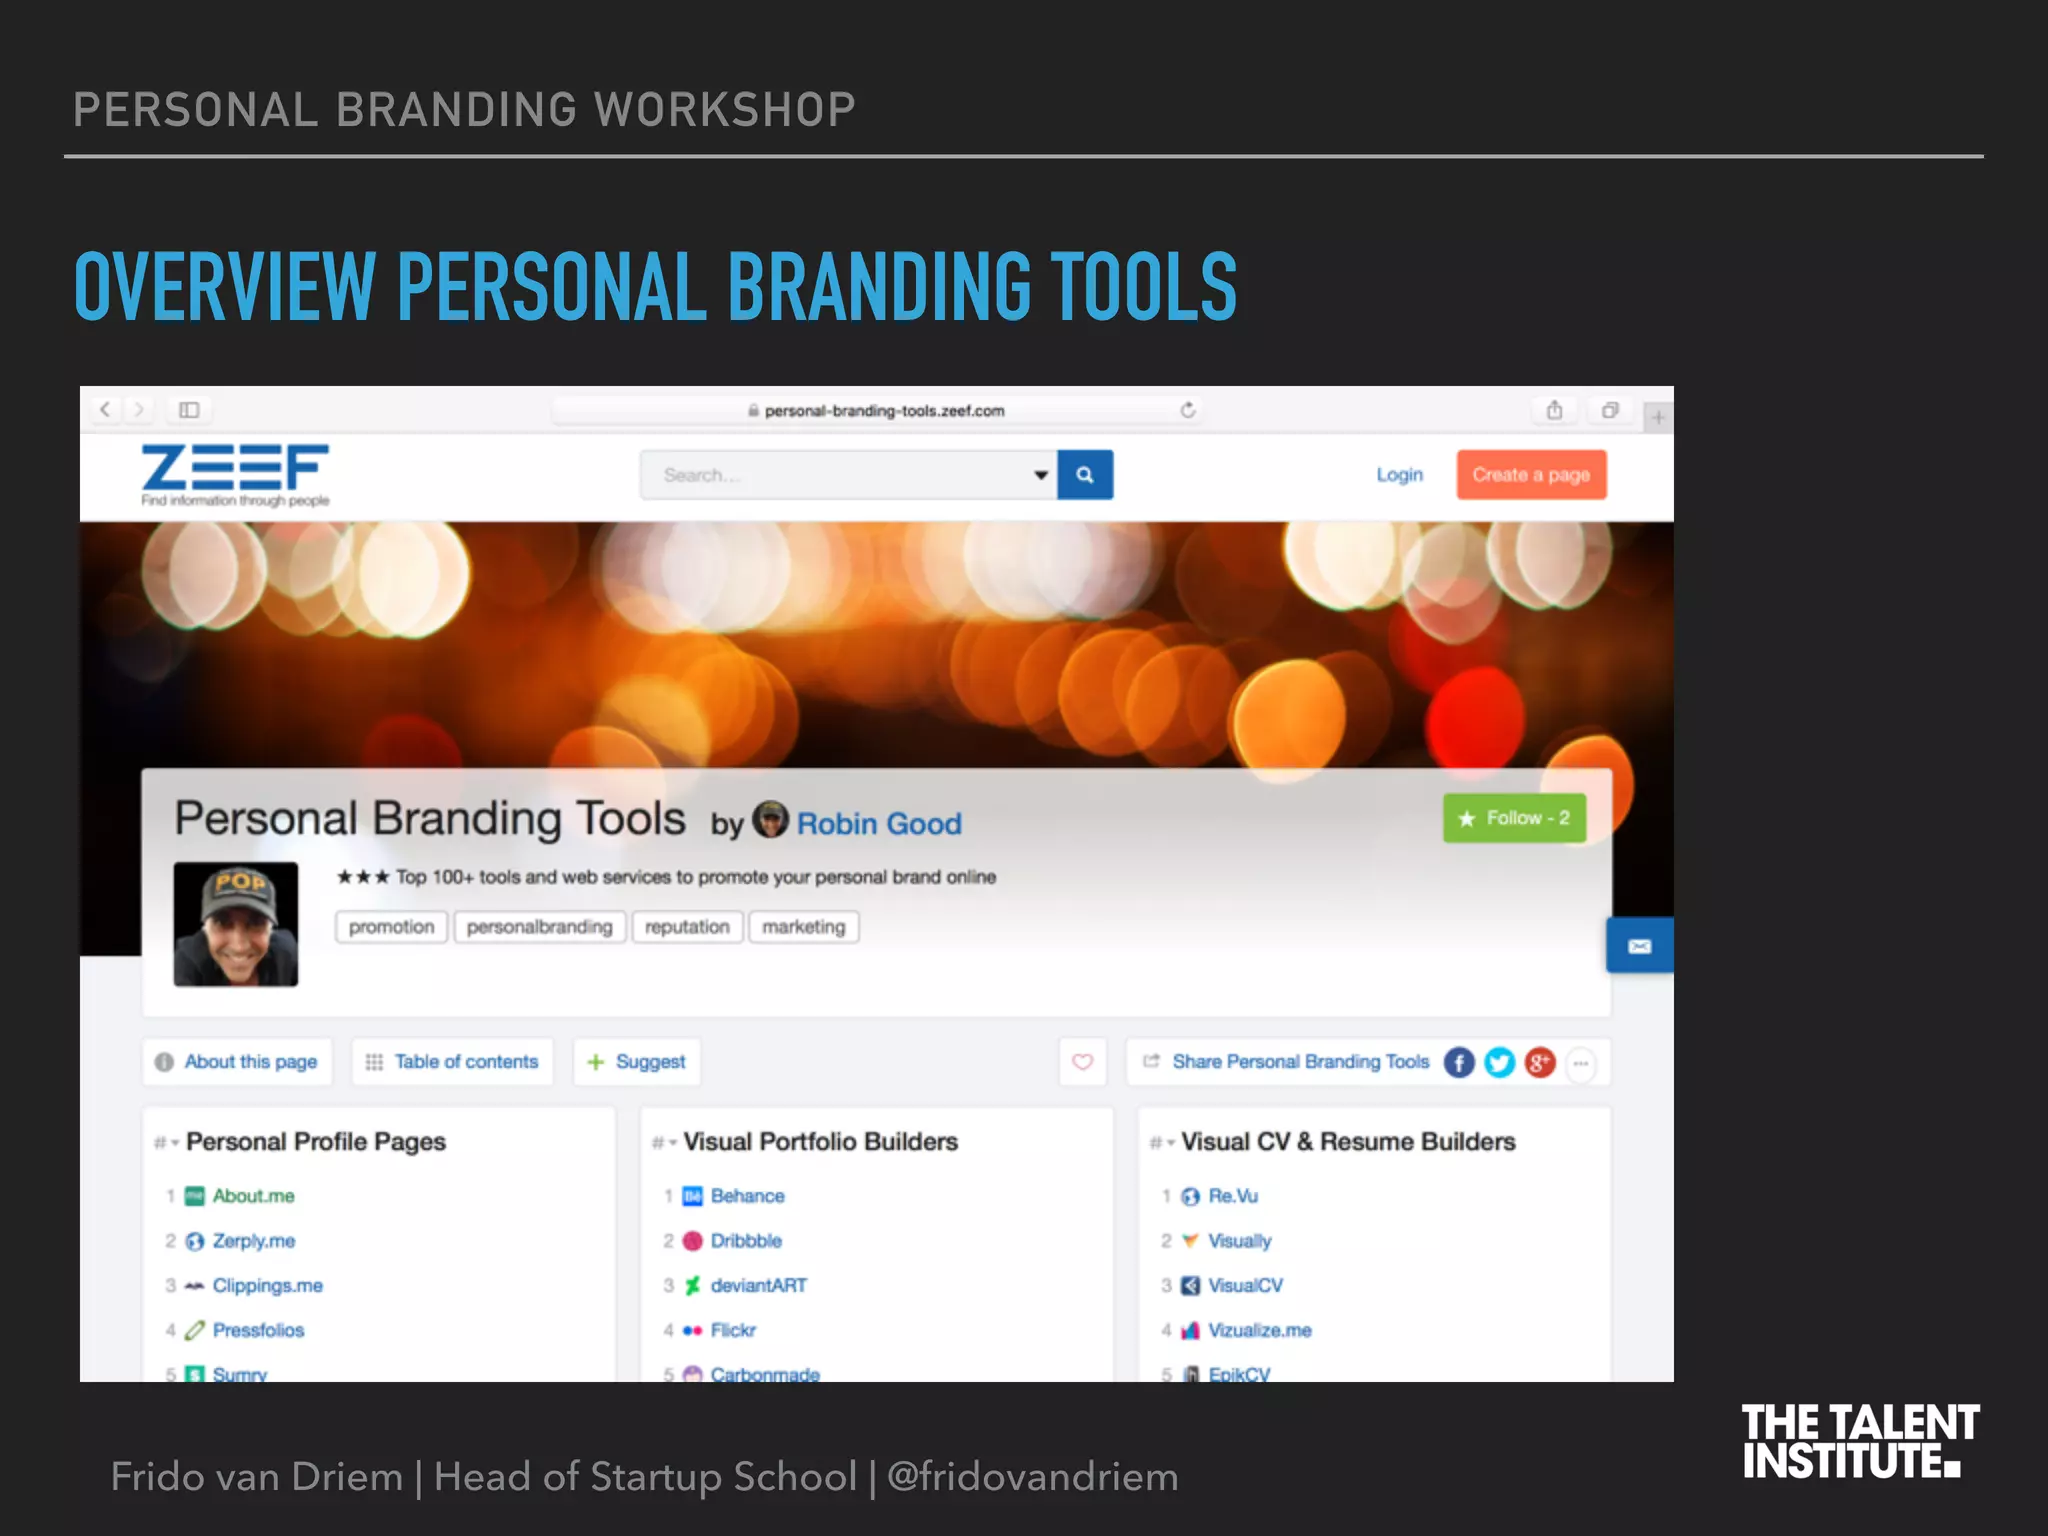The width and height of the screenshot is (2048, 1536).
Task: Open the Zerply.me link
Action: coord(253,1241)
